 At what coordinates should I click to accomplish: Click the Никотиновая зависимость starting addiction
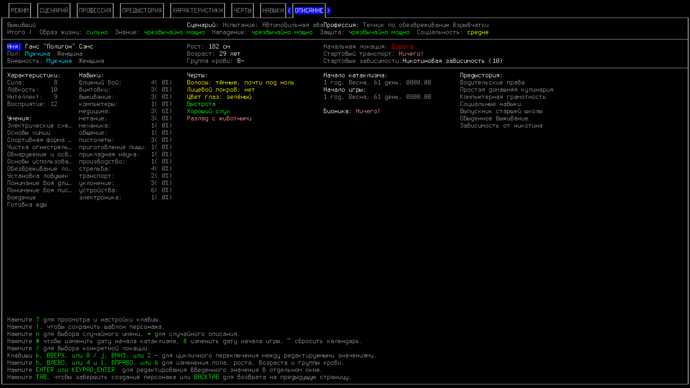452,61
